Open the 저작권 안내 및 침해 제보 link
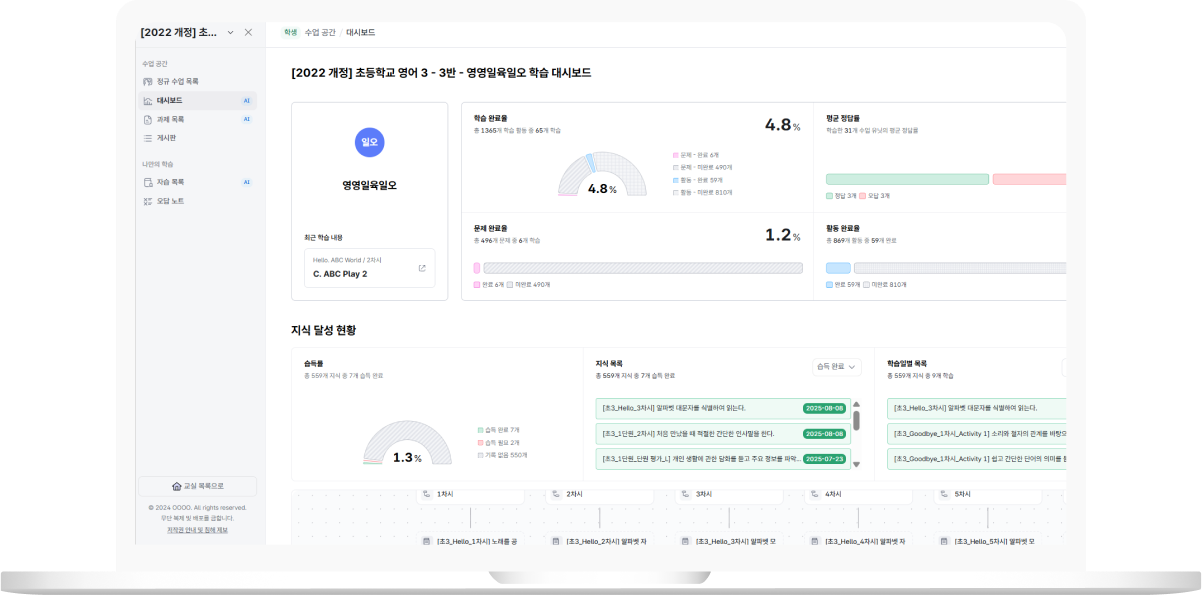Viewport: 1202px width, 595px height. pos(197,530)
